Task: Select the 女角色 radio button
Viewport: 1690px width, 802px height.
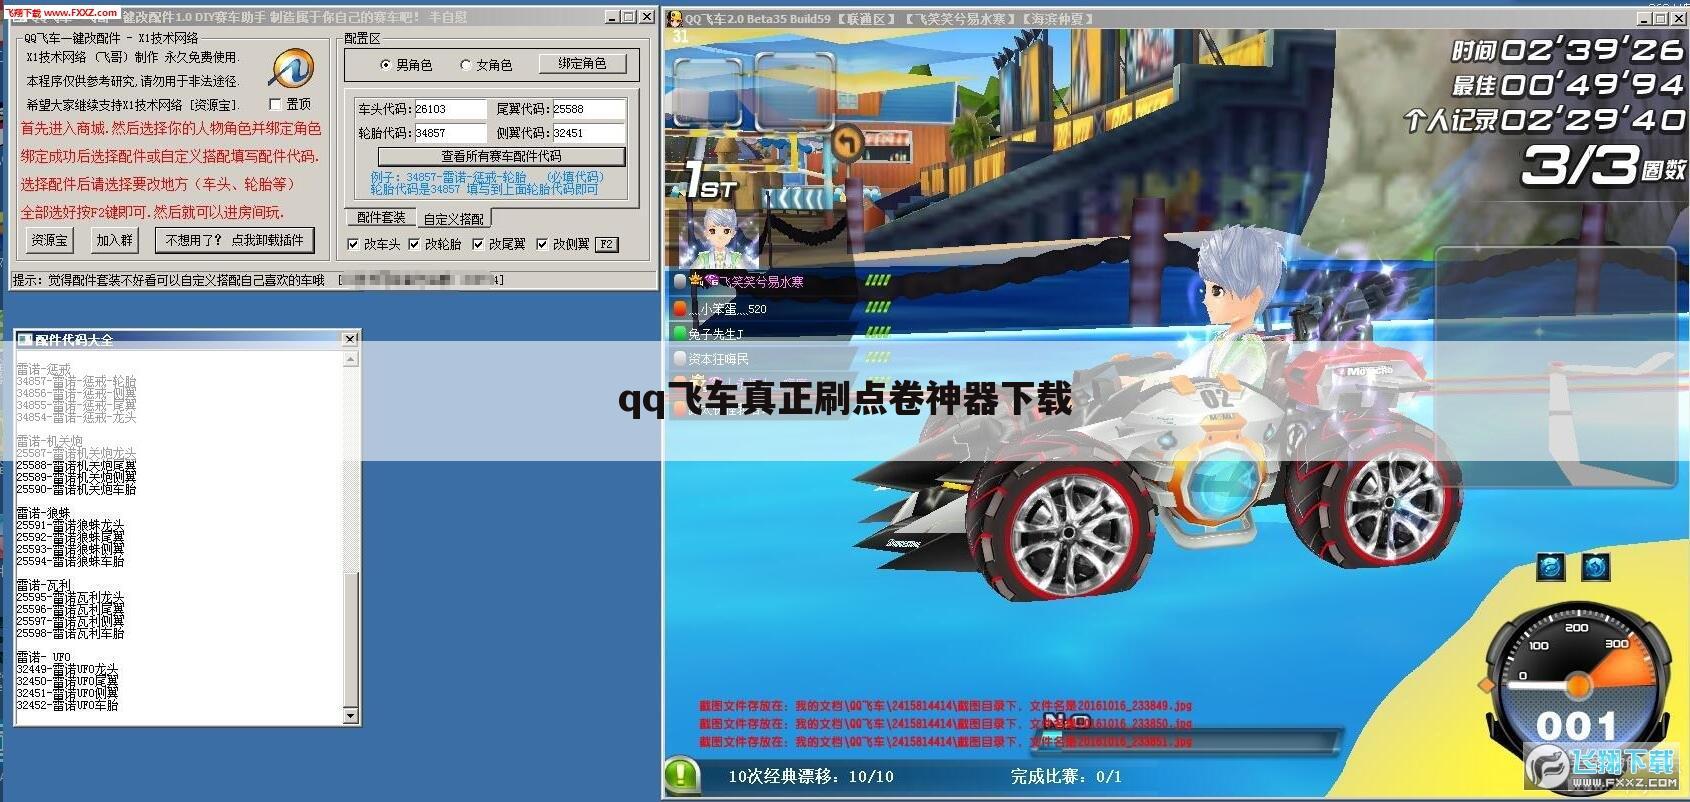Action: tap(466, 65)
